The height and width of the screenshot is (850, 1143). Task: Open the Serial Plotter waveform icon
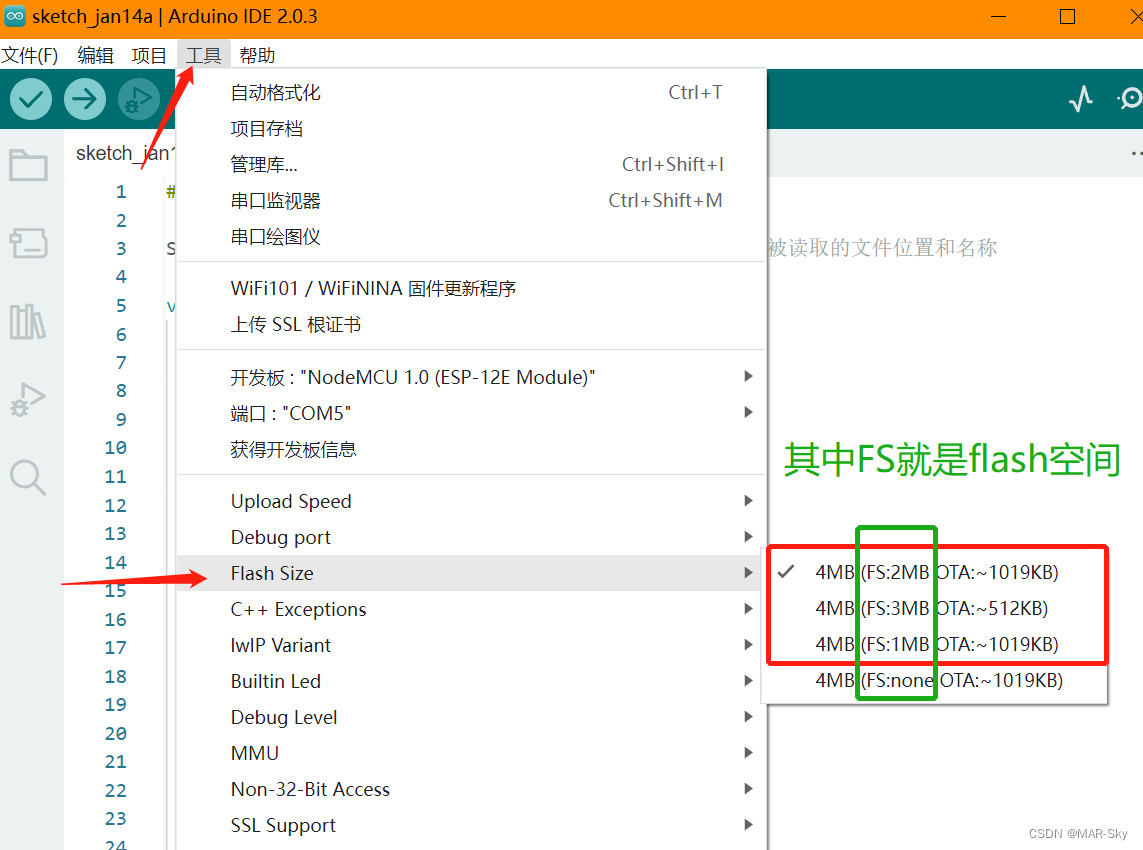pyautogui.click(x=1081, y=98)
